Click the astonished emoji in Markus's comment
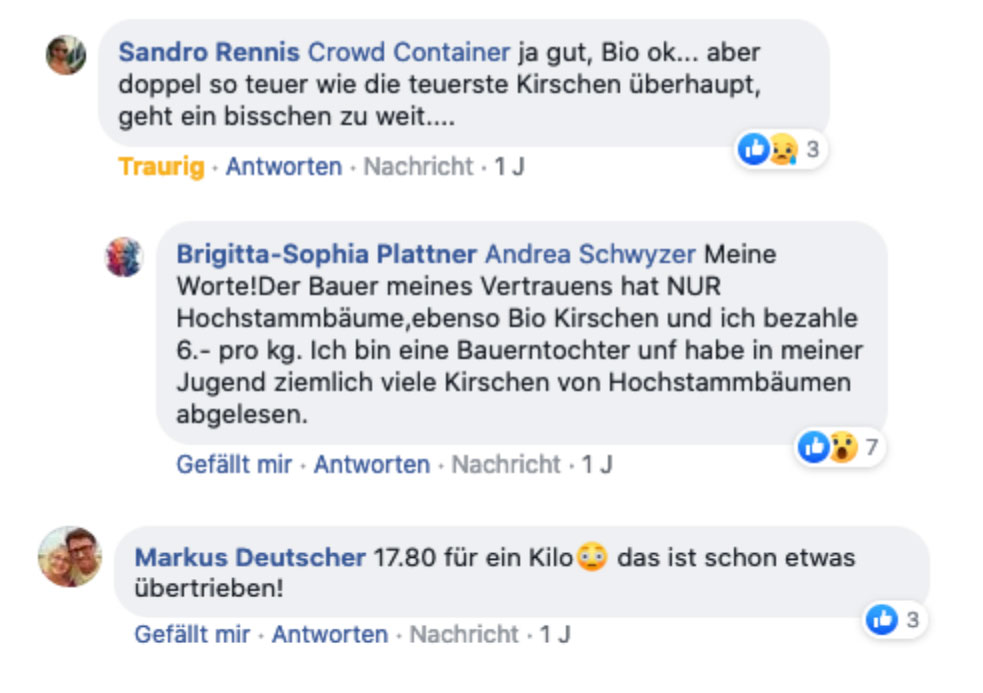 coord(591,557)
